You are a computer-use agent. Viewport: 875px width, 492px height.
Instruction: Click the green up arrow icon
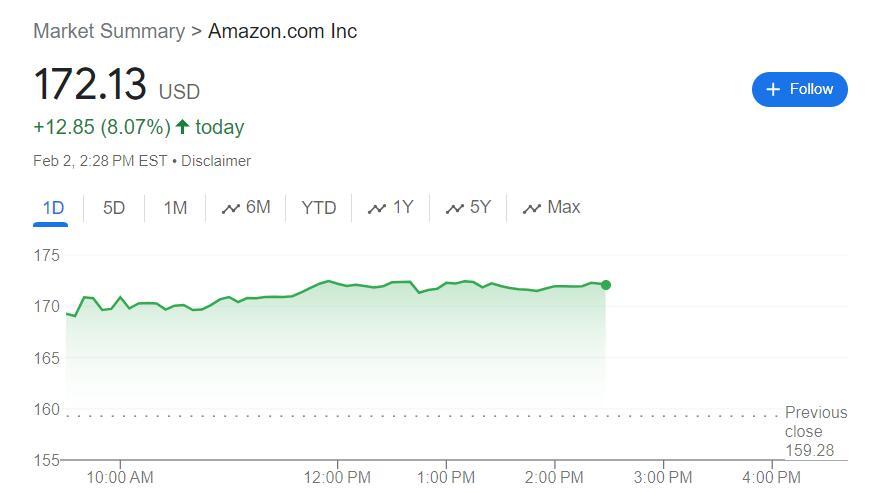pyautogui.click(x=182, y=127)
